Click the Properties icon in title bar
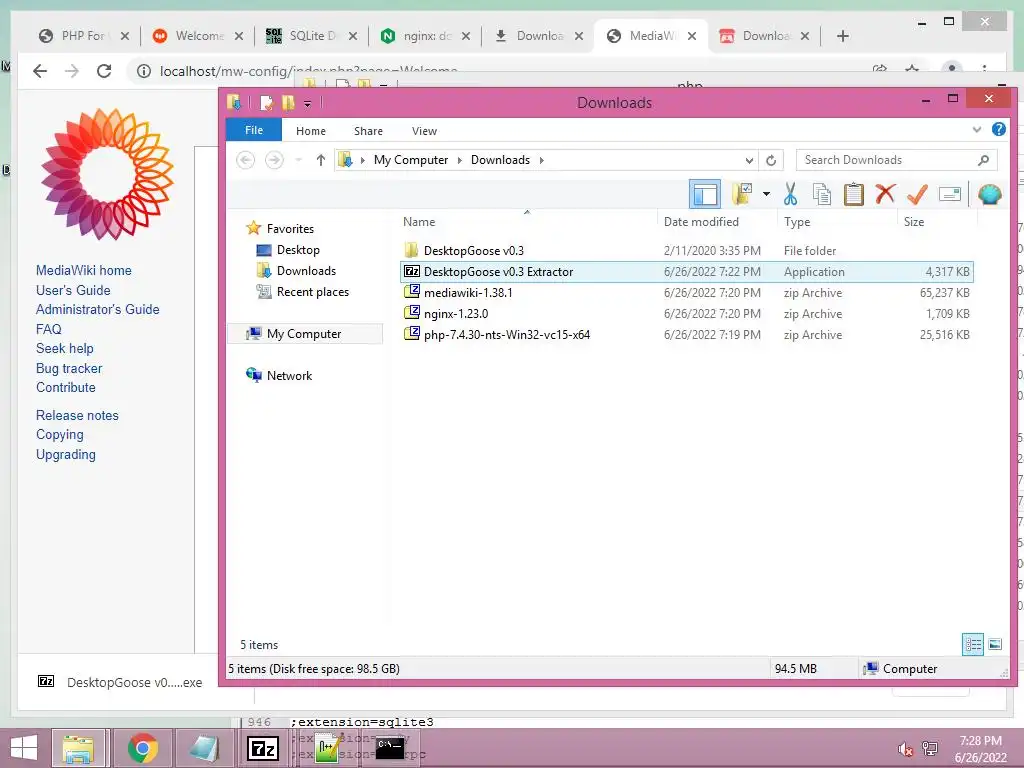The image size is (1024, 768). [x=266, y=103]
